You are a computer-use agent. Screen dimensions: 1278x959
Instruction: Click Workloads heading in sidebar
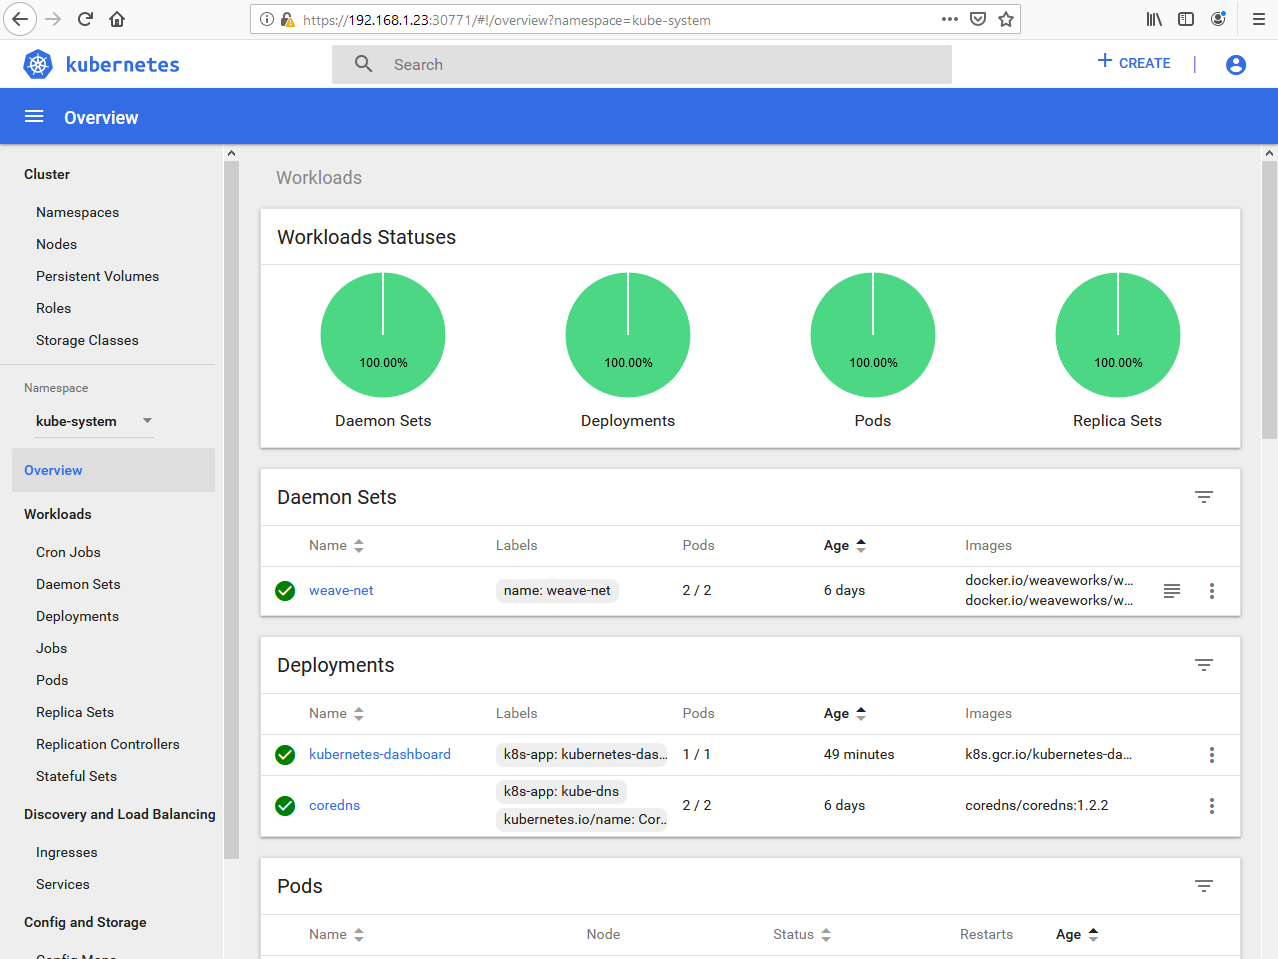tap(58, 514)
